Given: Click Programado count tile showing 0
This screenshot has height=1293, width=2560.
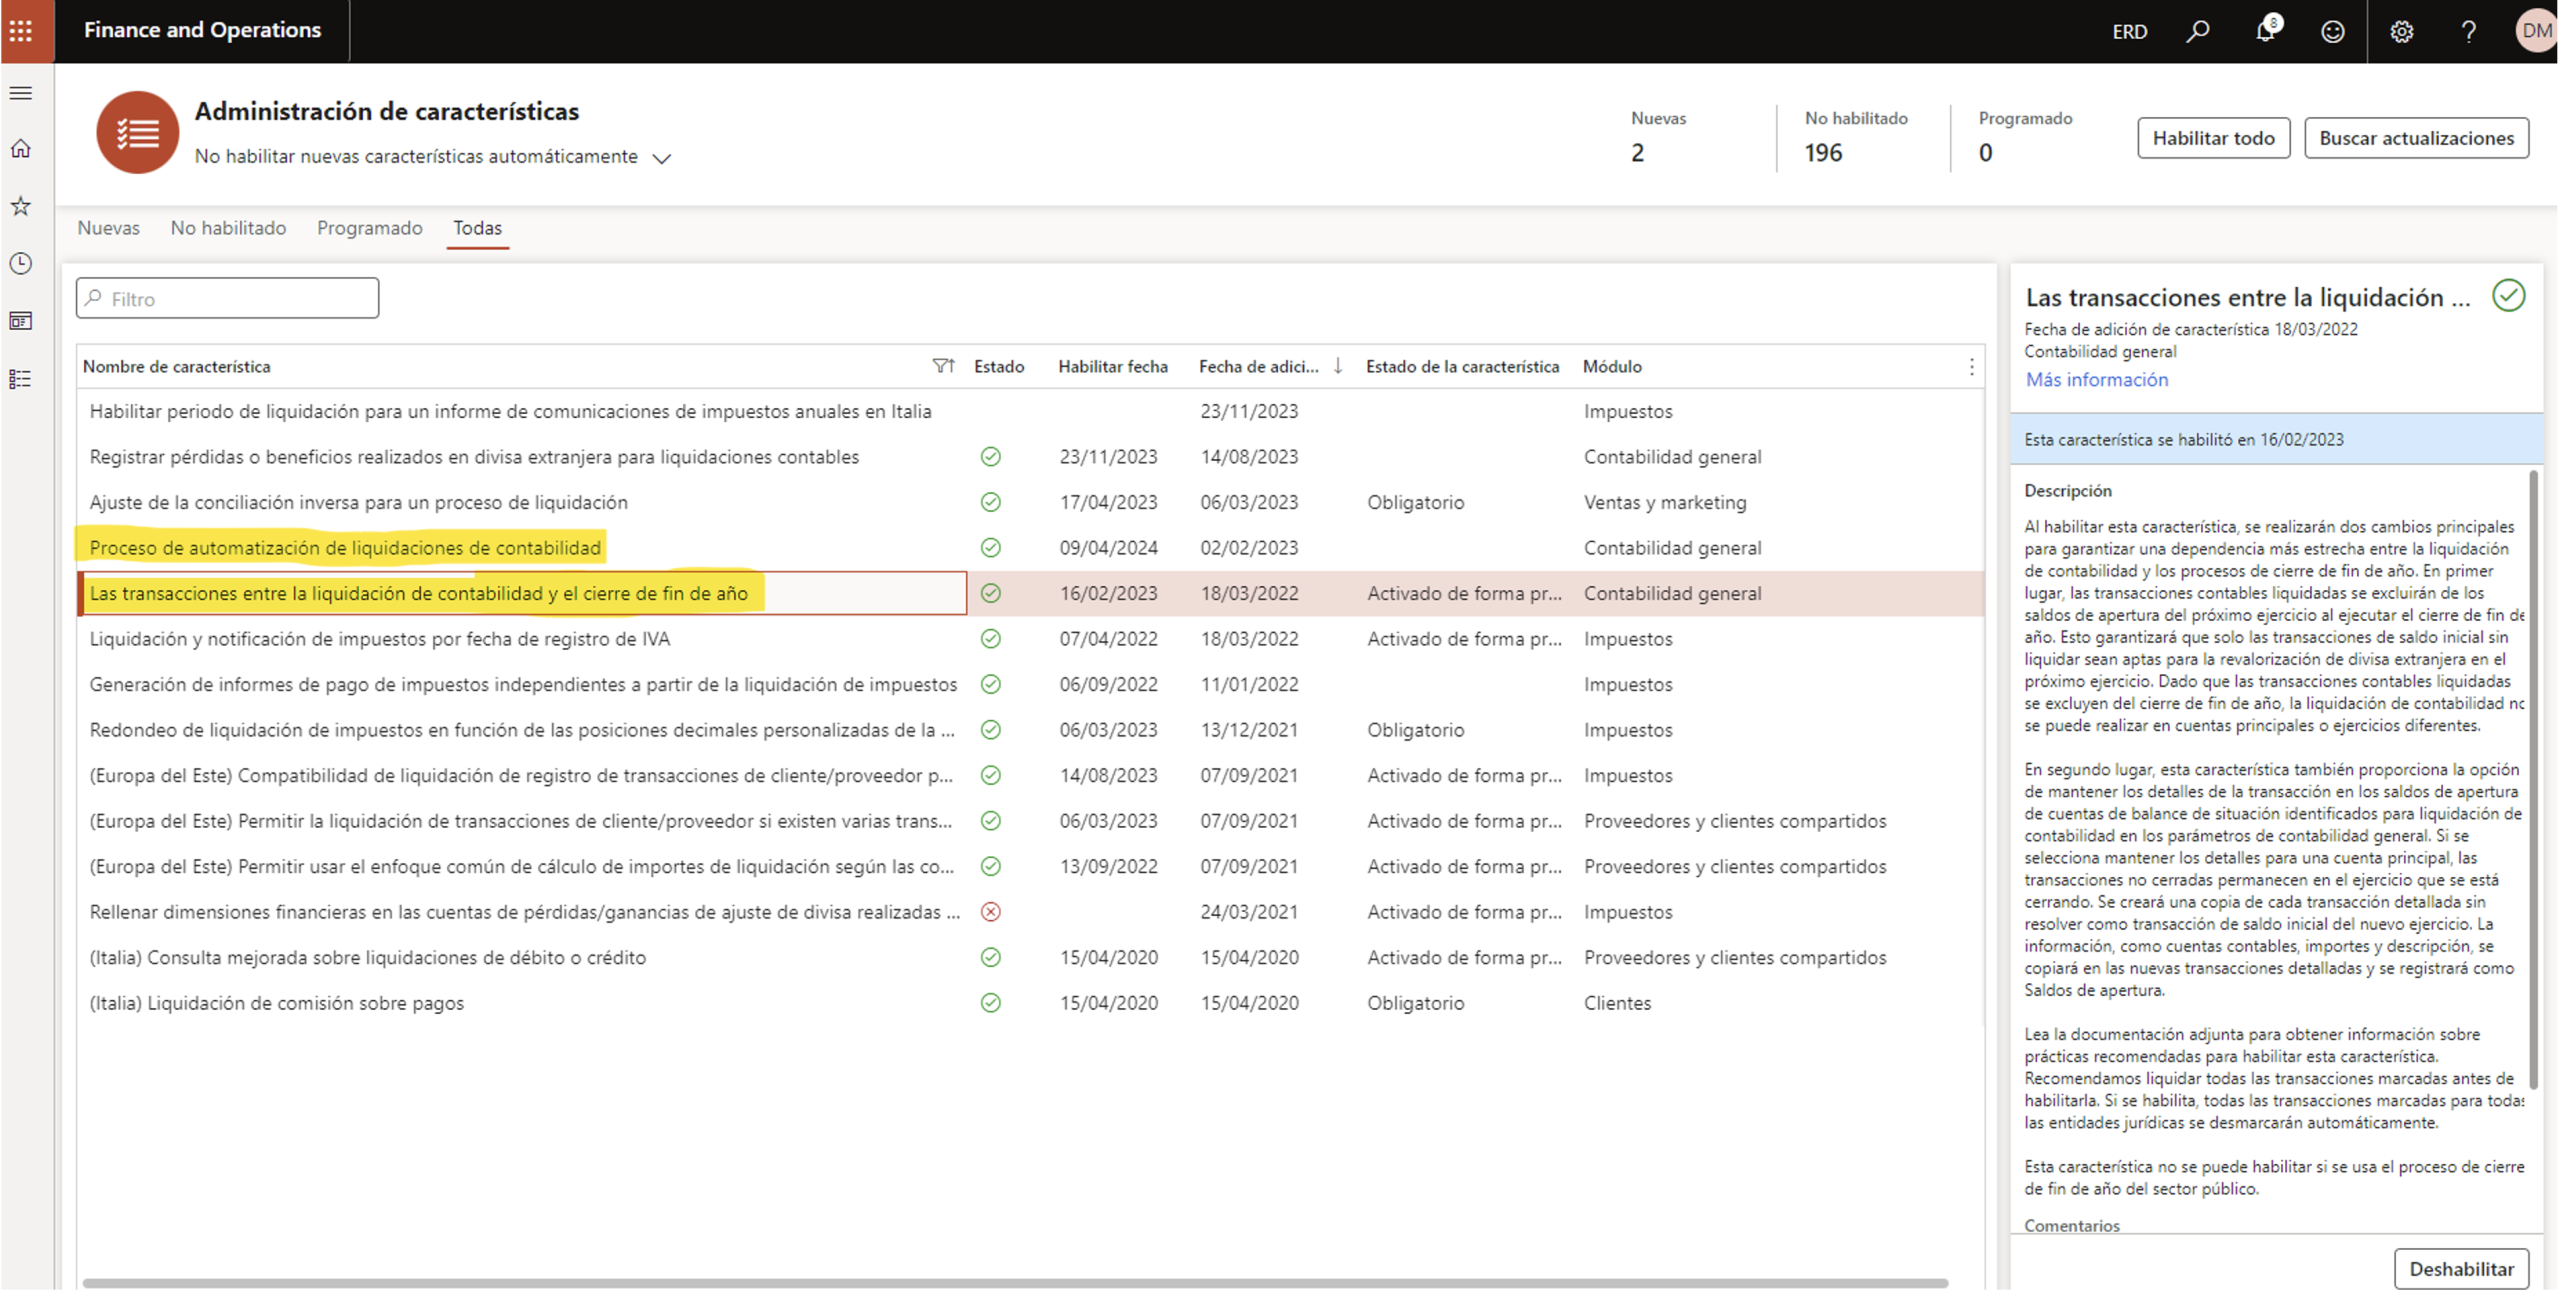Looking at the screenshot, I should click(2025, 137).
